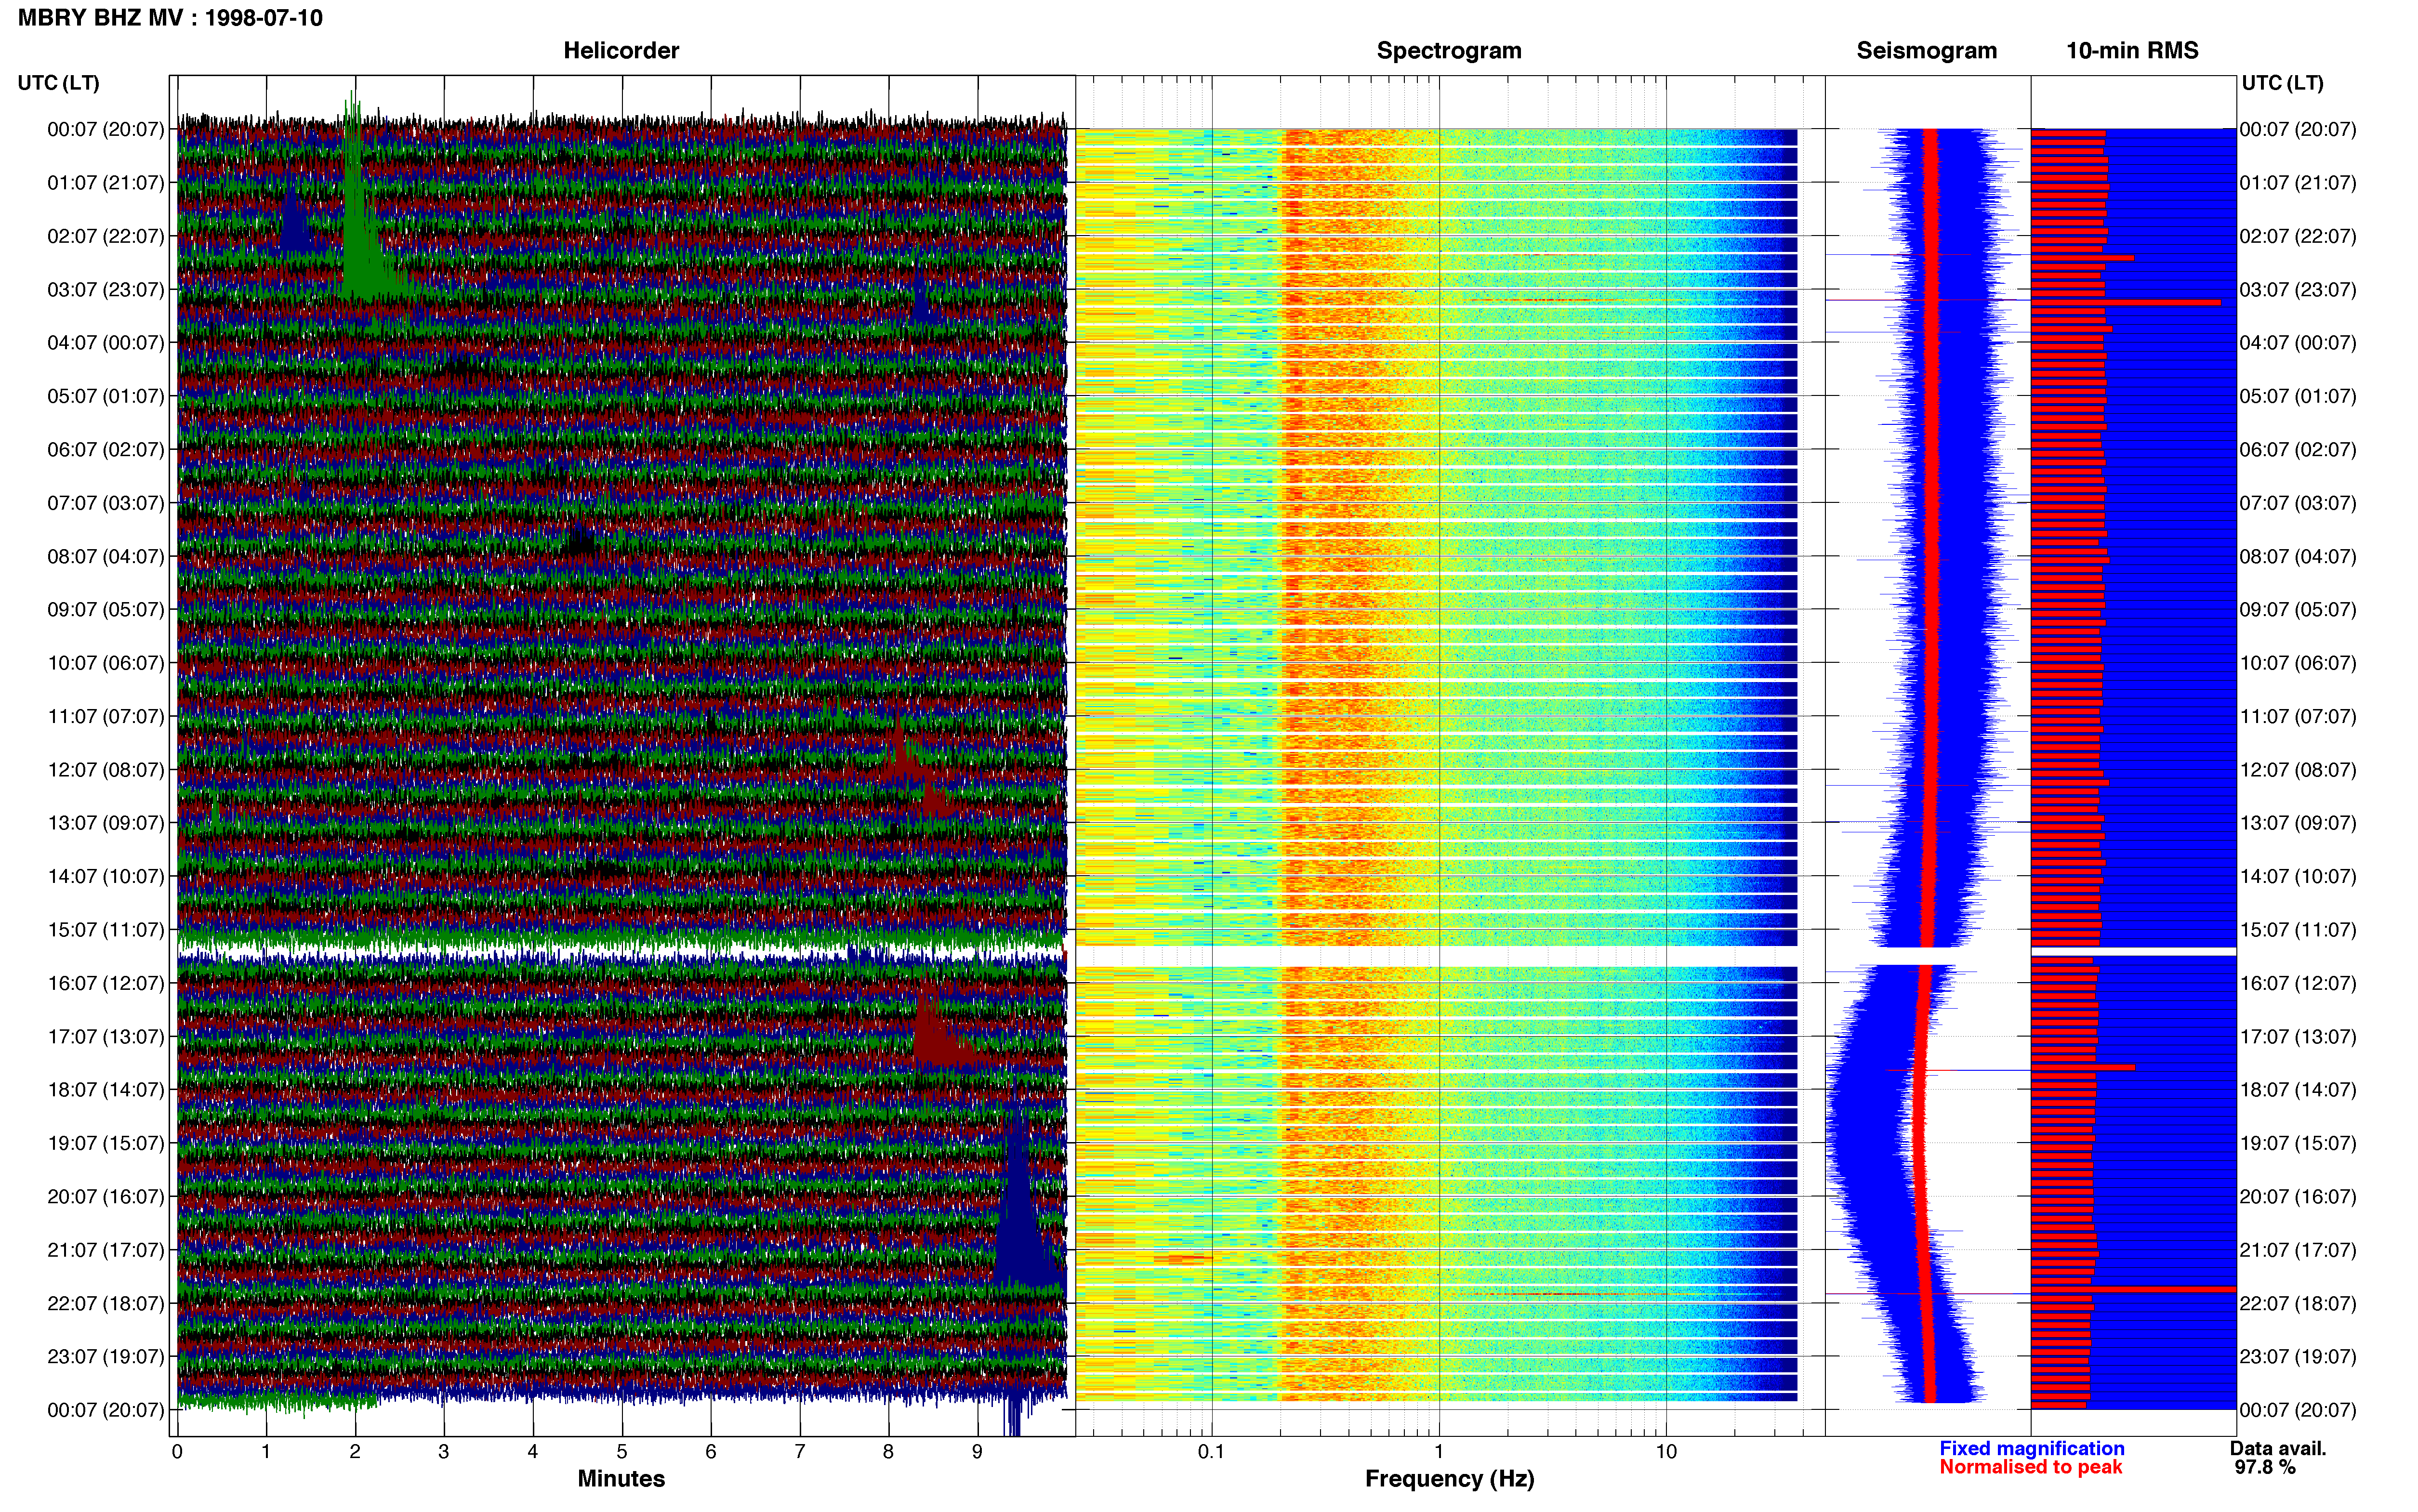The width and height of the screenshot is (2418, 1512).
Task: Click the Minutes axis title
Action: point(621,1478)
